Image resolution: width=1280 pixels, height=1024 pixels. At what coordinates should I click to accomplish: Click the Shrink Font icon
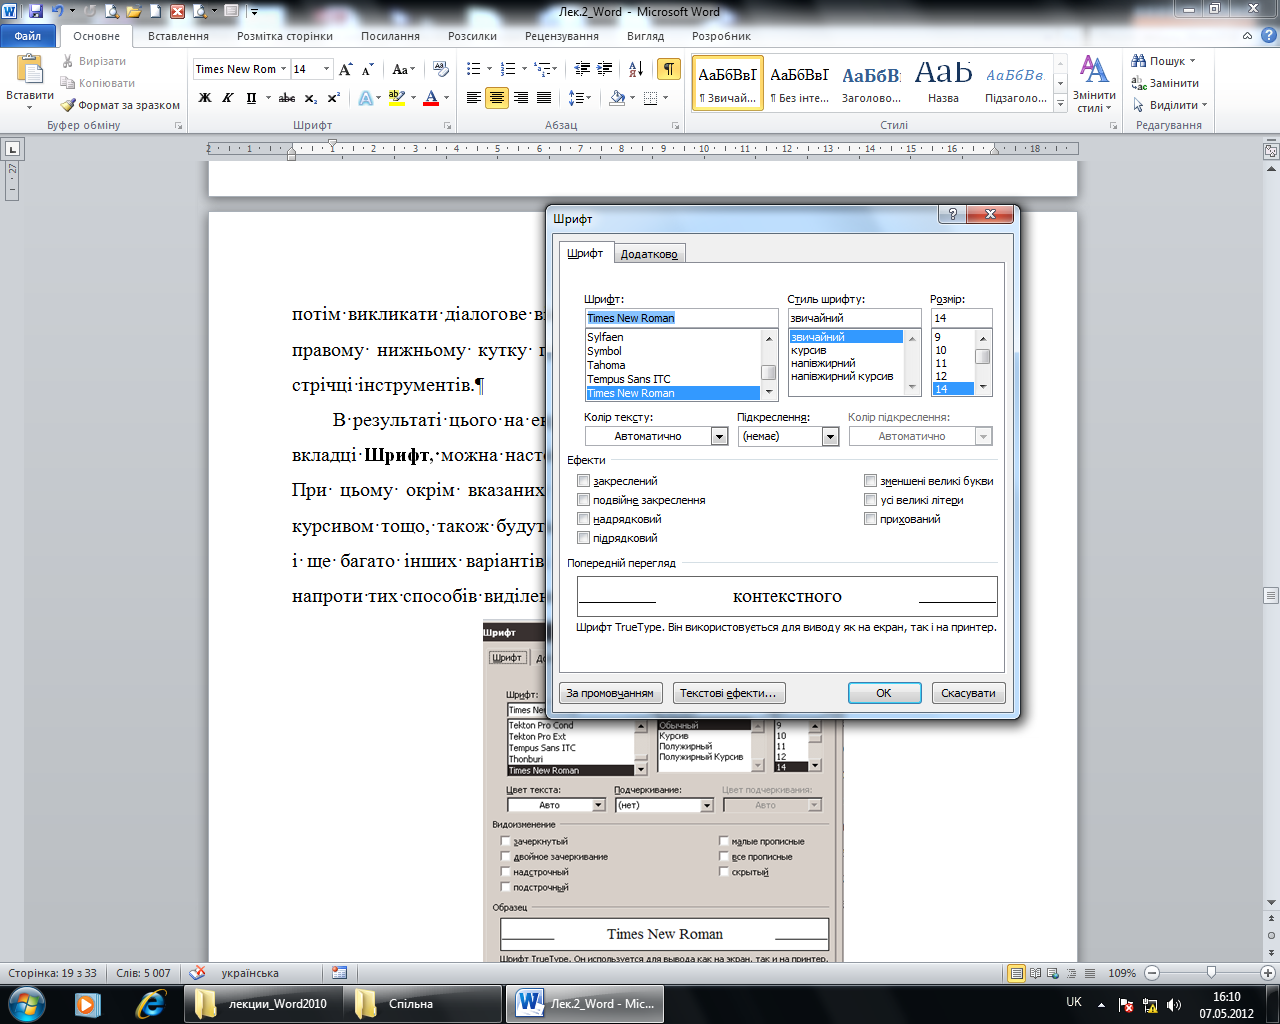(367, 69)
